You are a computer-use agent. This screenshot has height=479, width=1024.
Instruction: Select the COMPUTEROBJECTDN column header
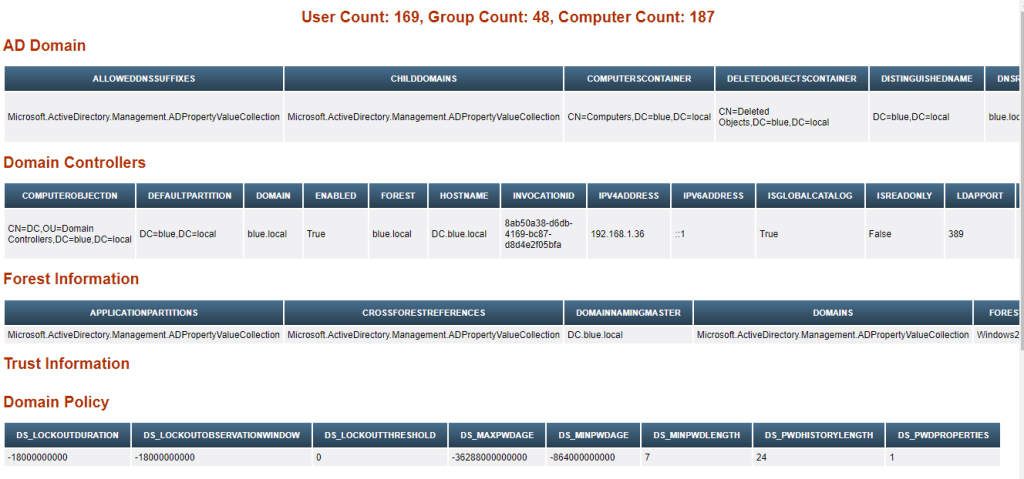69,196
